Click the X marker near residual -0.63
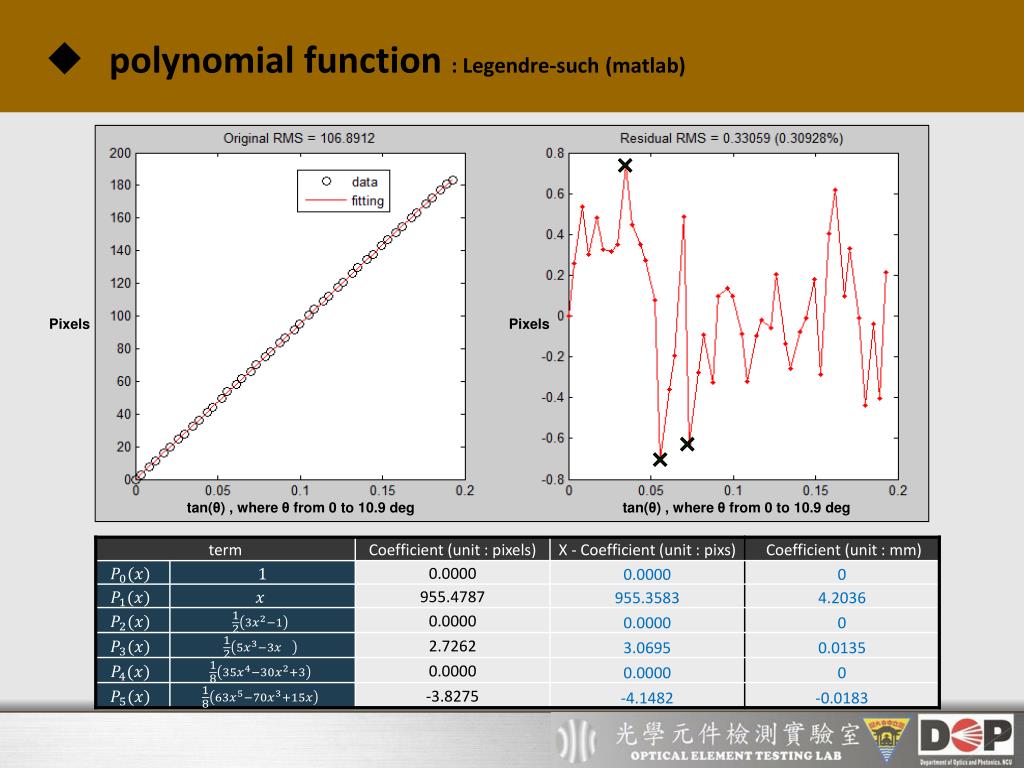The image size is (1024, 768). tap(687, 444)
